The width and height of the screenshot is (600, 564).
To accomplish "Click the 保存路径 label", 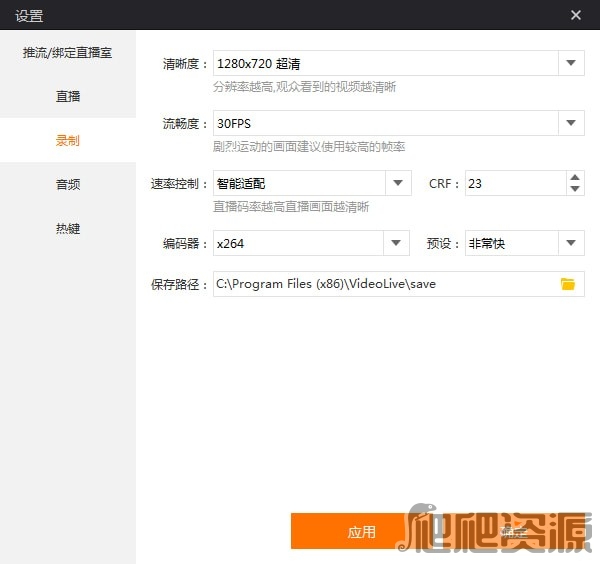I will [179, 284].
